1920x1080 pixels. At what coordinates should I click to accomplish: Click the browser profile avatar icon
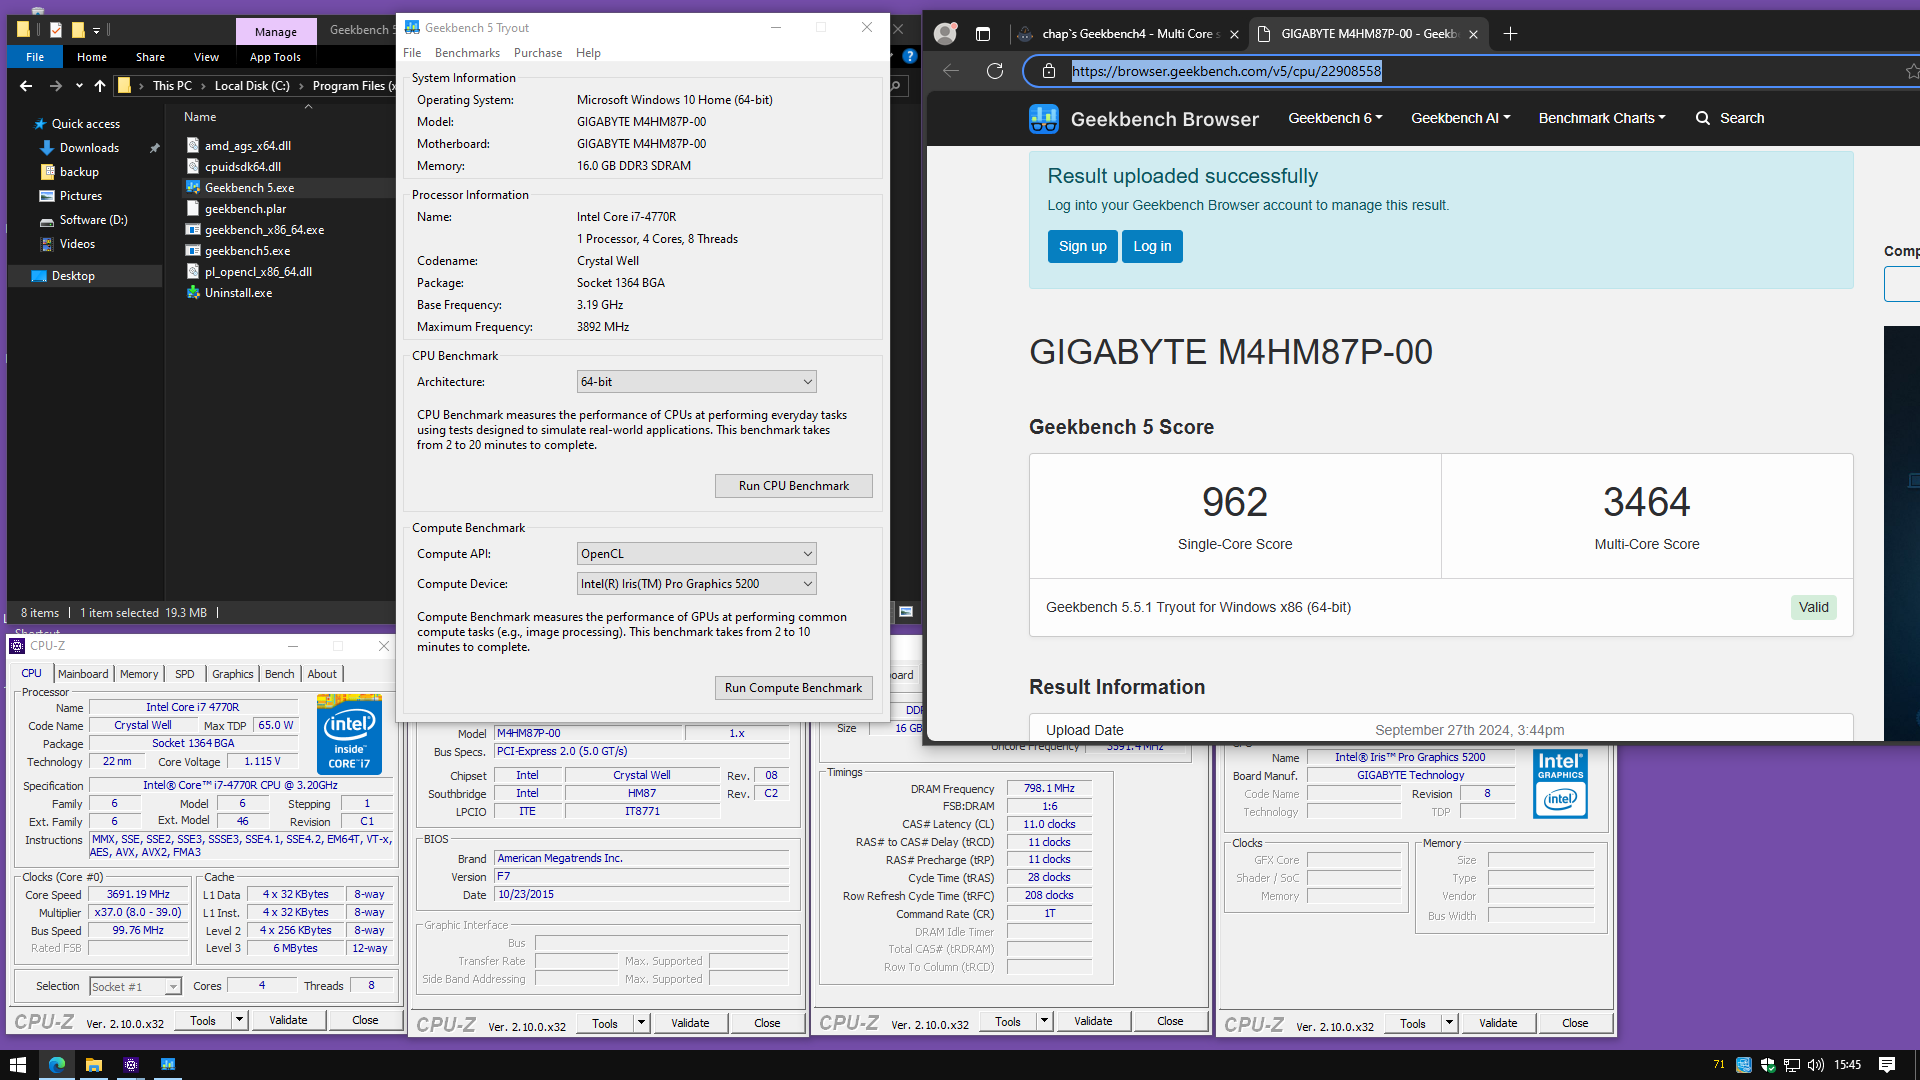tap(945, 34)
